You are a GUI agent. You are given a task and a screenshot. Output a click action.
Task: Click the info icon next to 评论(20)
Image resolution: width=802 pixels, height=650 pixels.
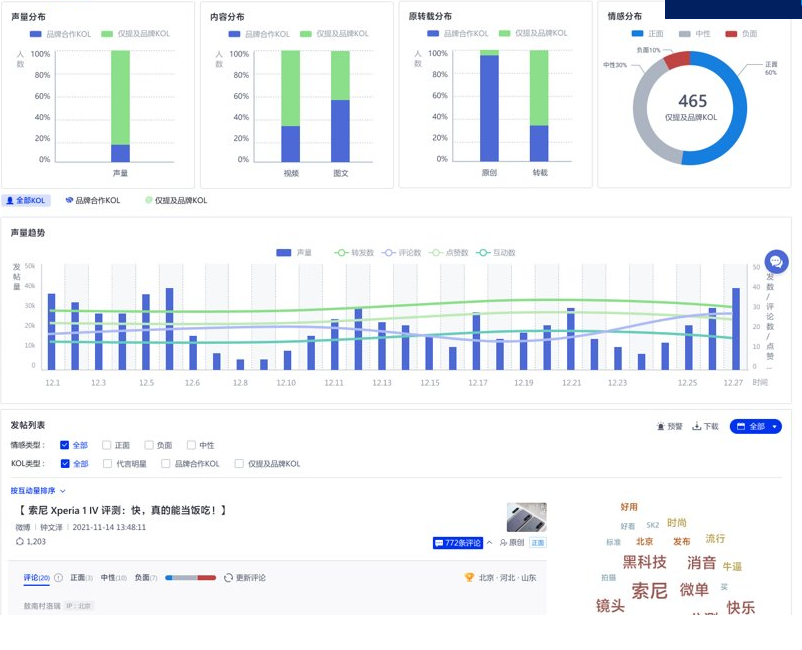coord(58,578)
